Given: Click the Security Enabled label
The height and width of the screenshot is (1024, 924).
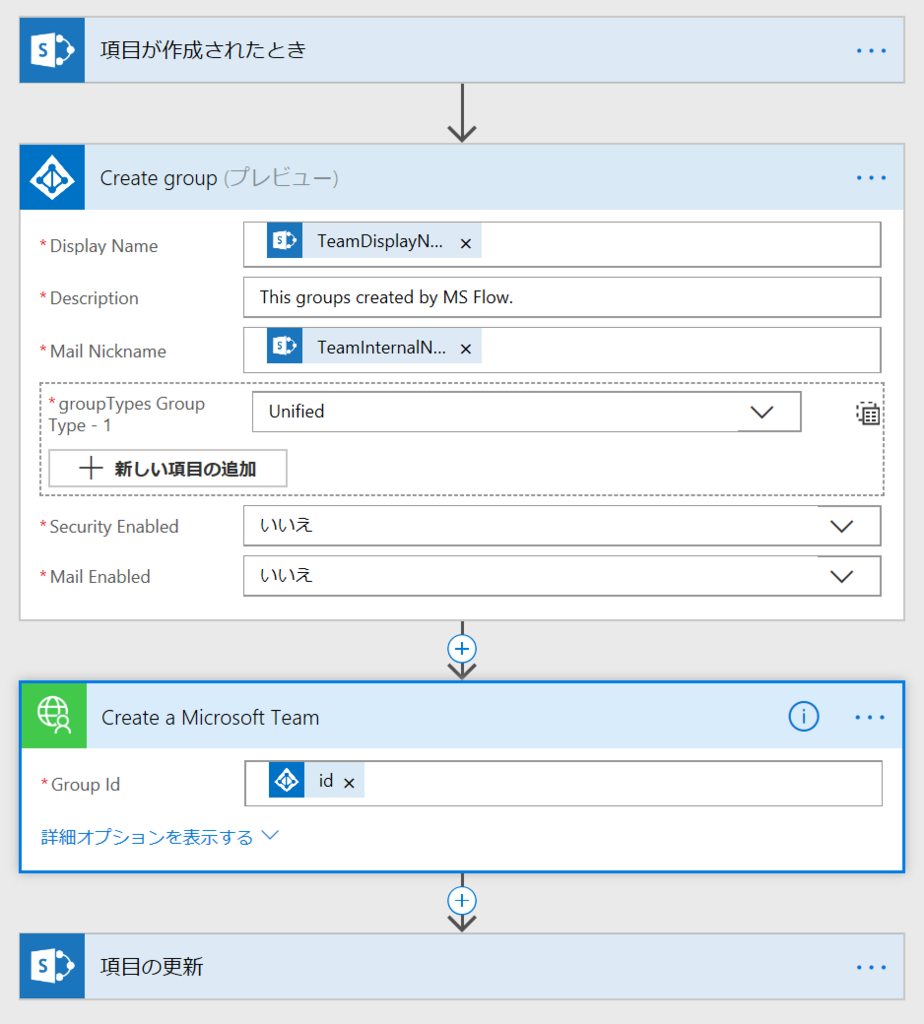Looking at the screenshot, I should coord(114,526).
